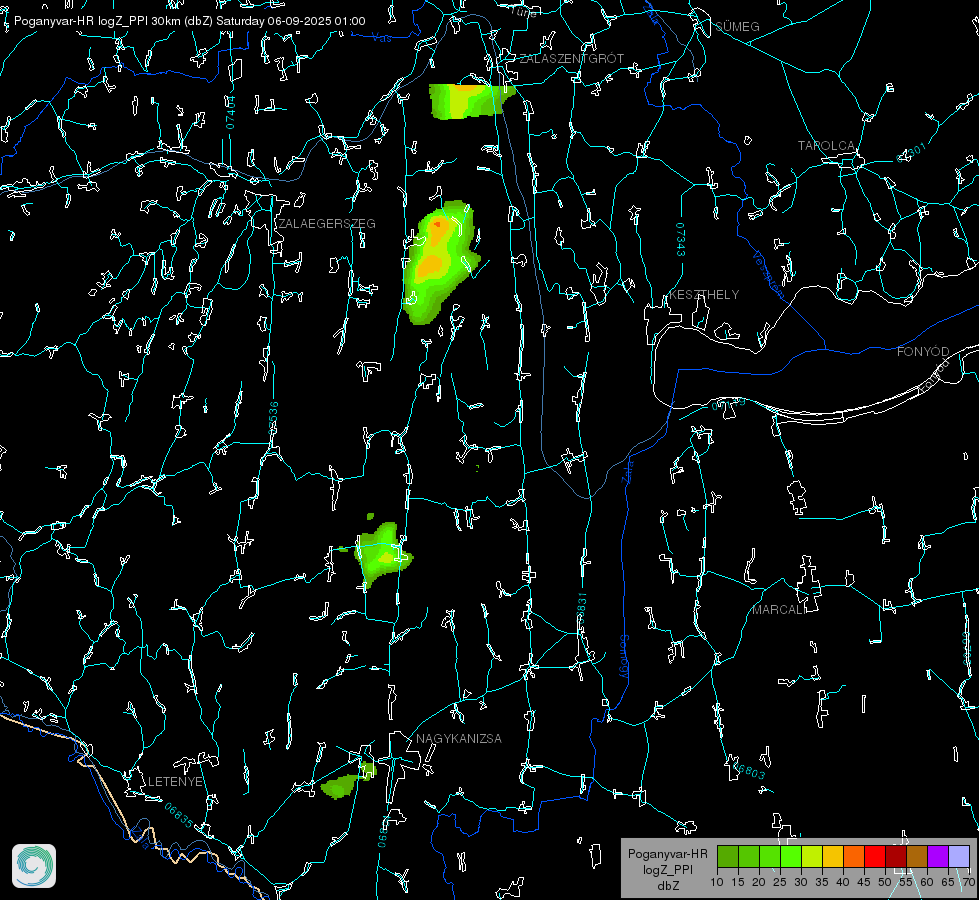Click the legend scale value 10
Viewport: 979px width, 900px height.
[717, 882]
